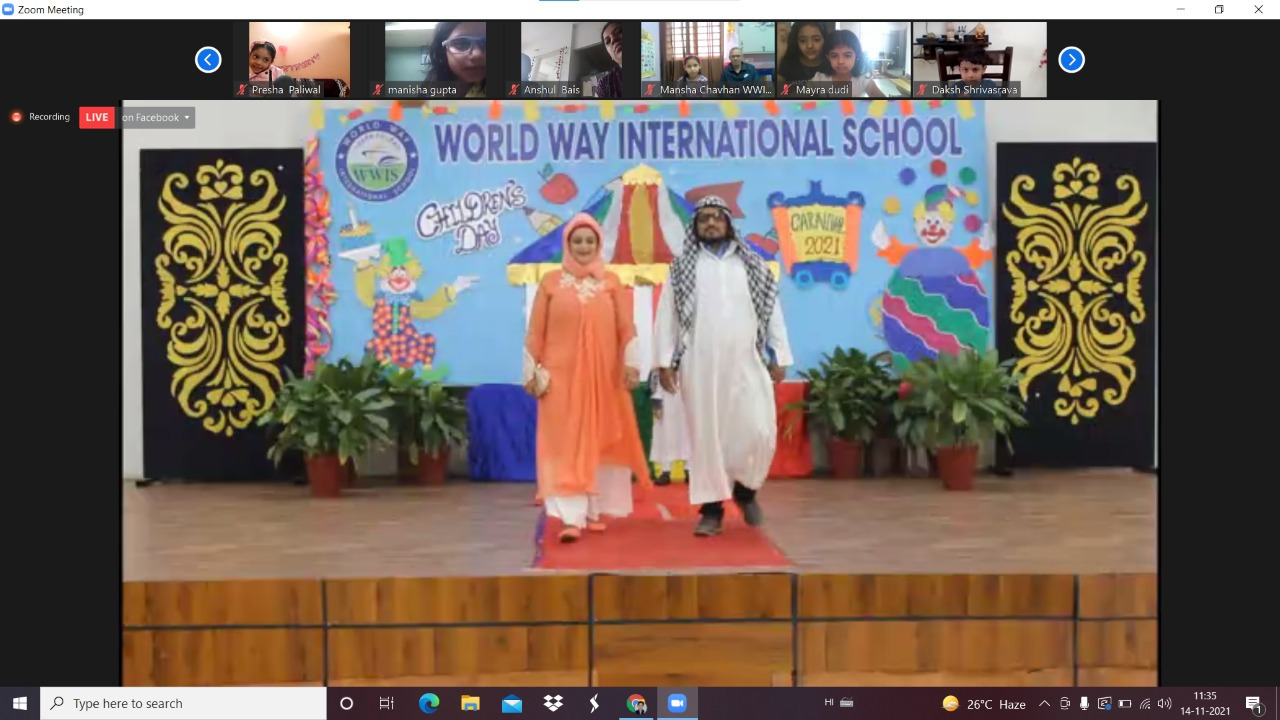Click the Meet Now camera tray icon
1280x720 pixels.
(x=1065, y=704)
